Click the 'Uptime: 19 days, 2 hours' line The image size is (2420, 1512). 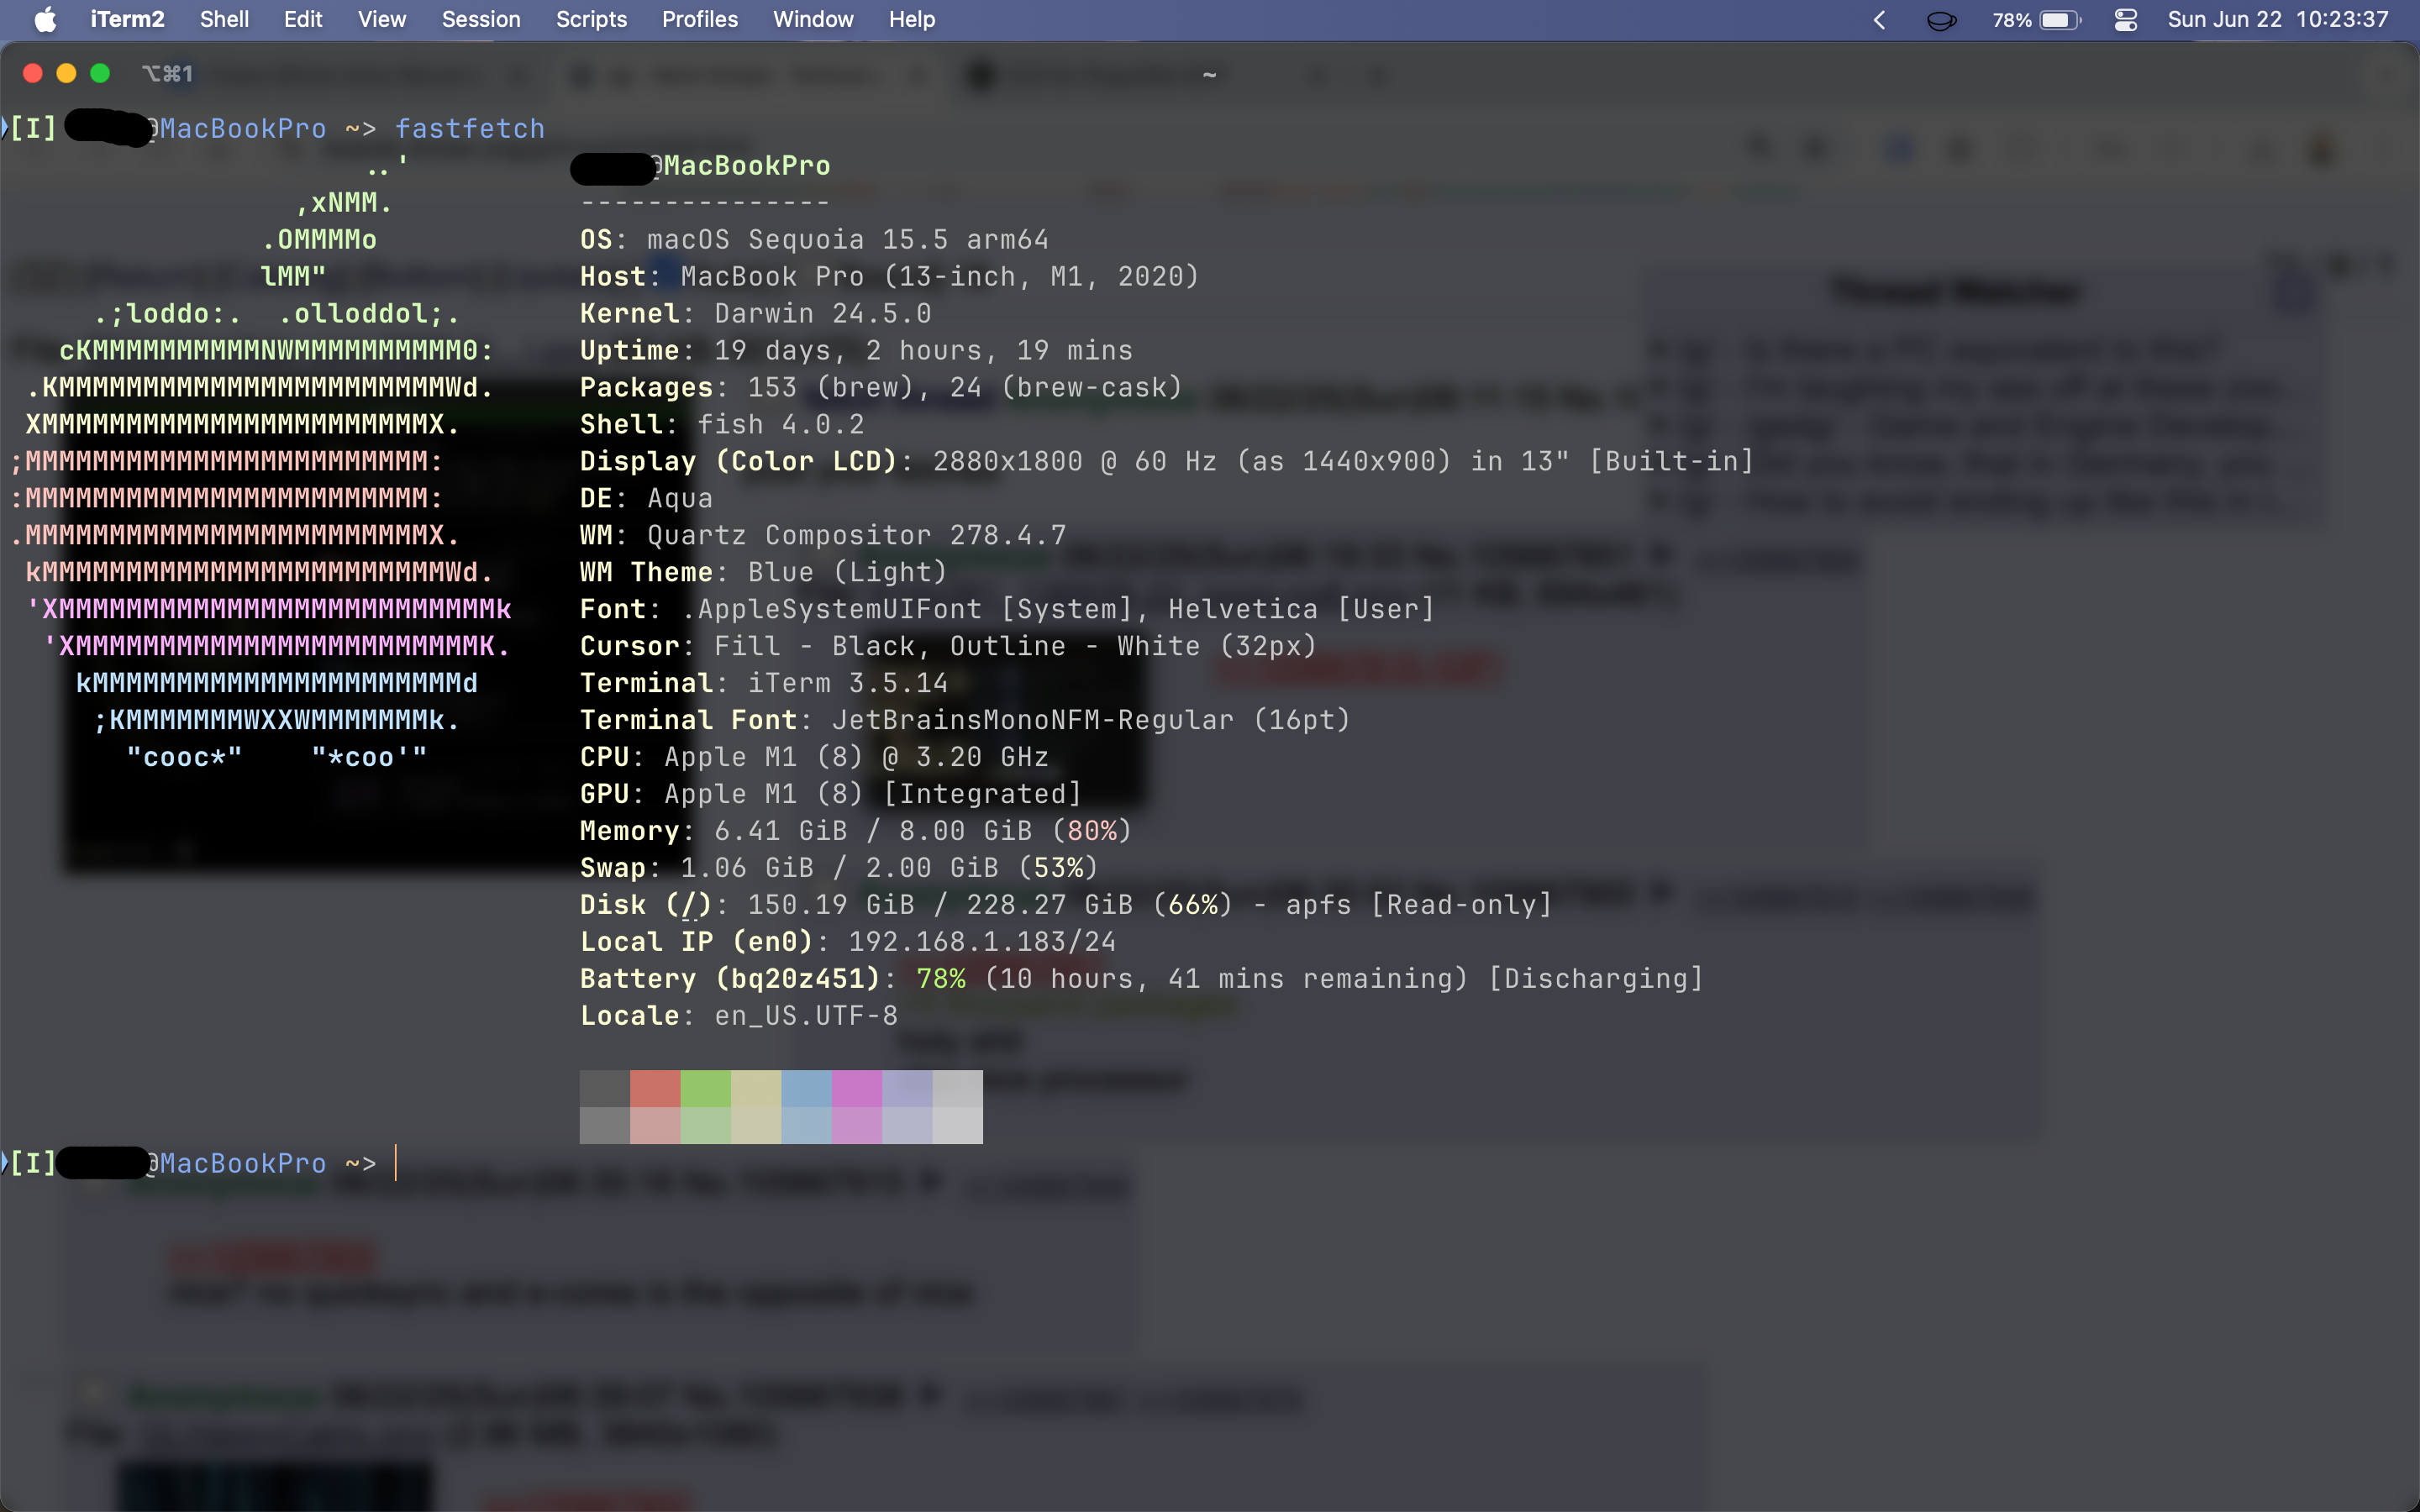pos(857,351)
